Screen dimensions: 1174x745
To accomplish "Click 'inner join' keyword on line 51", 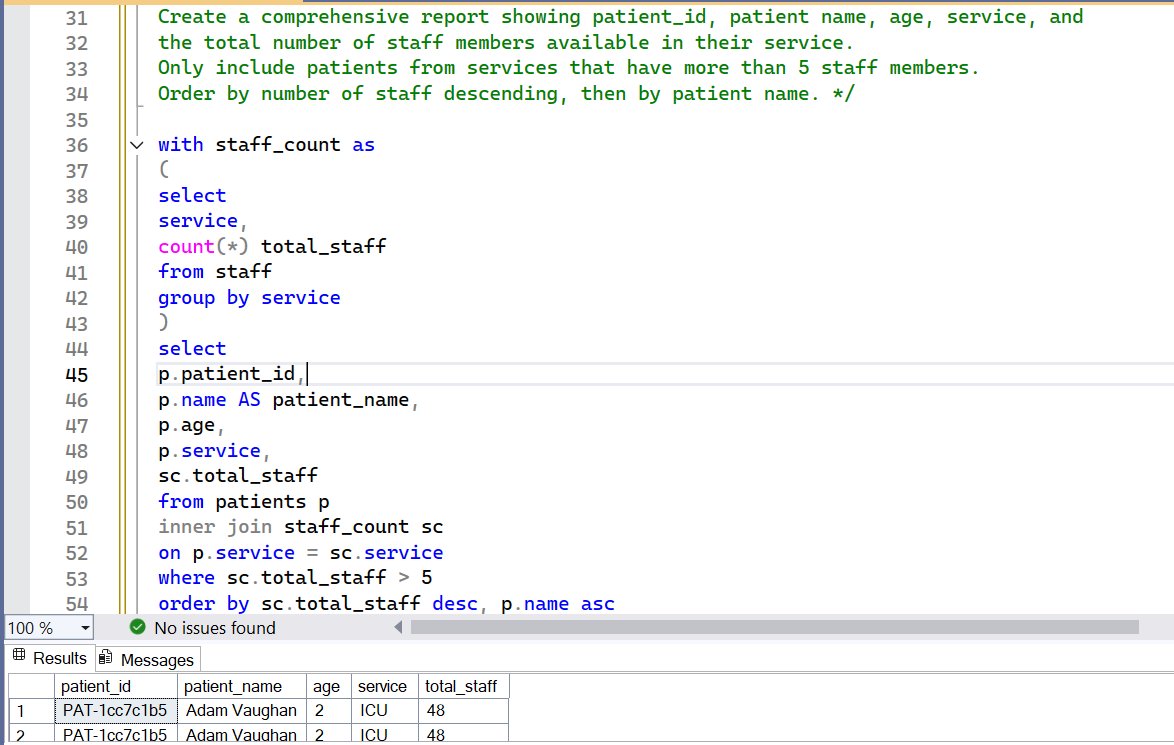I will point(215,526).
